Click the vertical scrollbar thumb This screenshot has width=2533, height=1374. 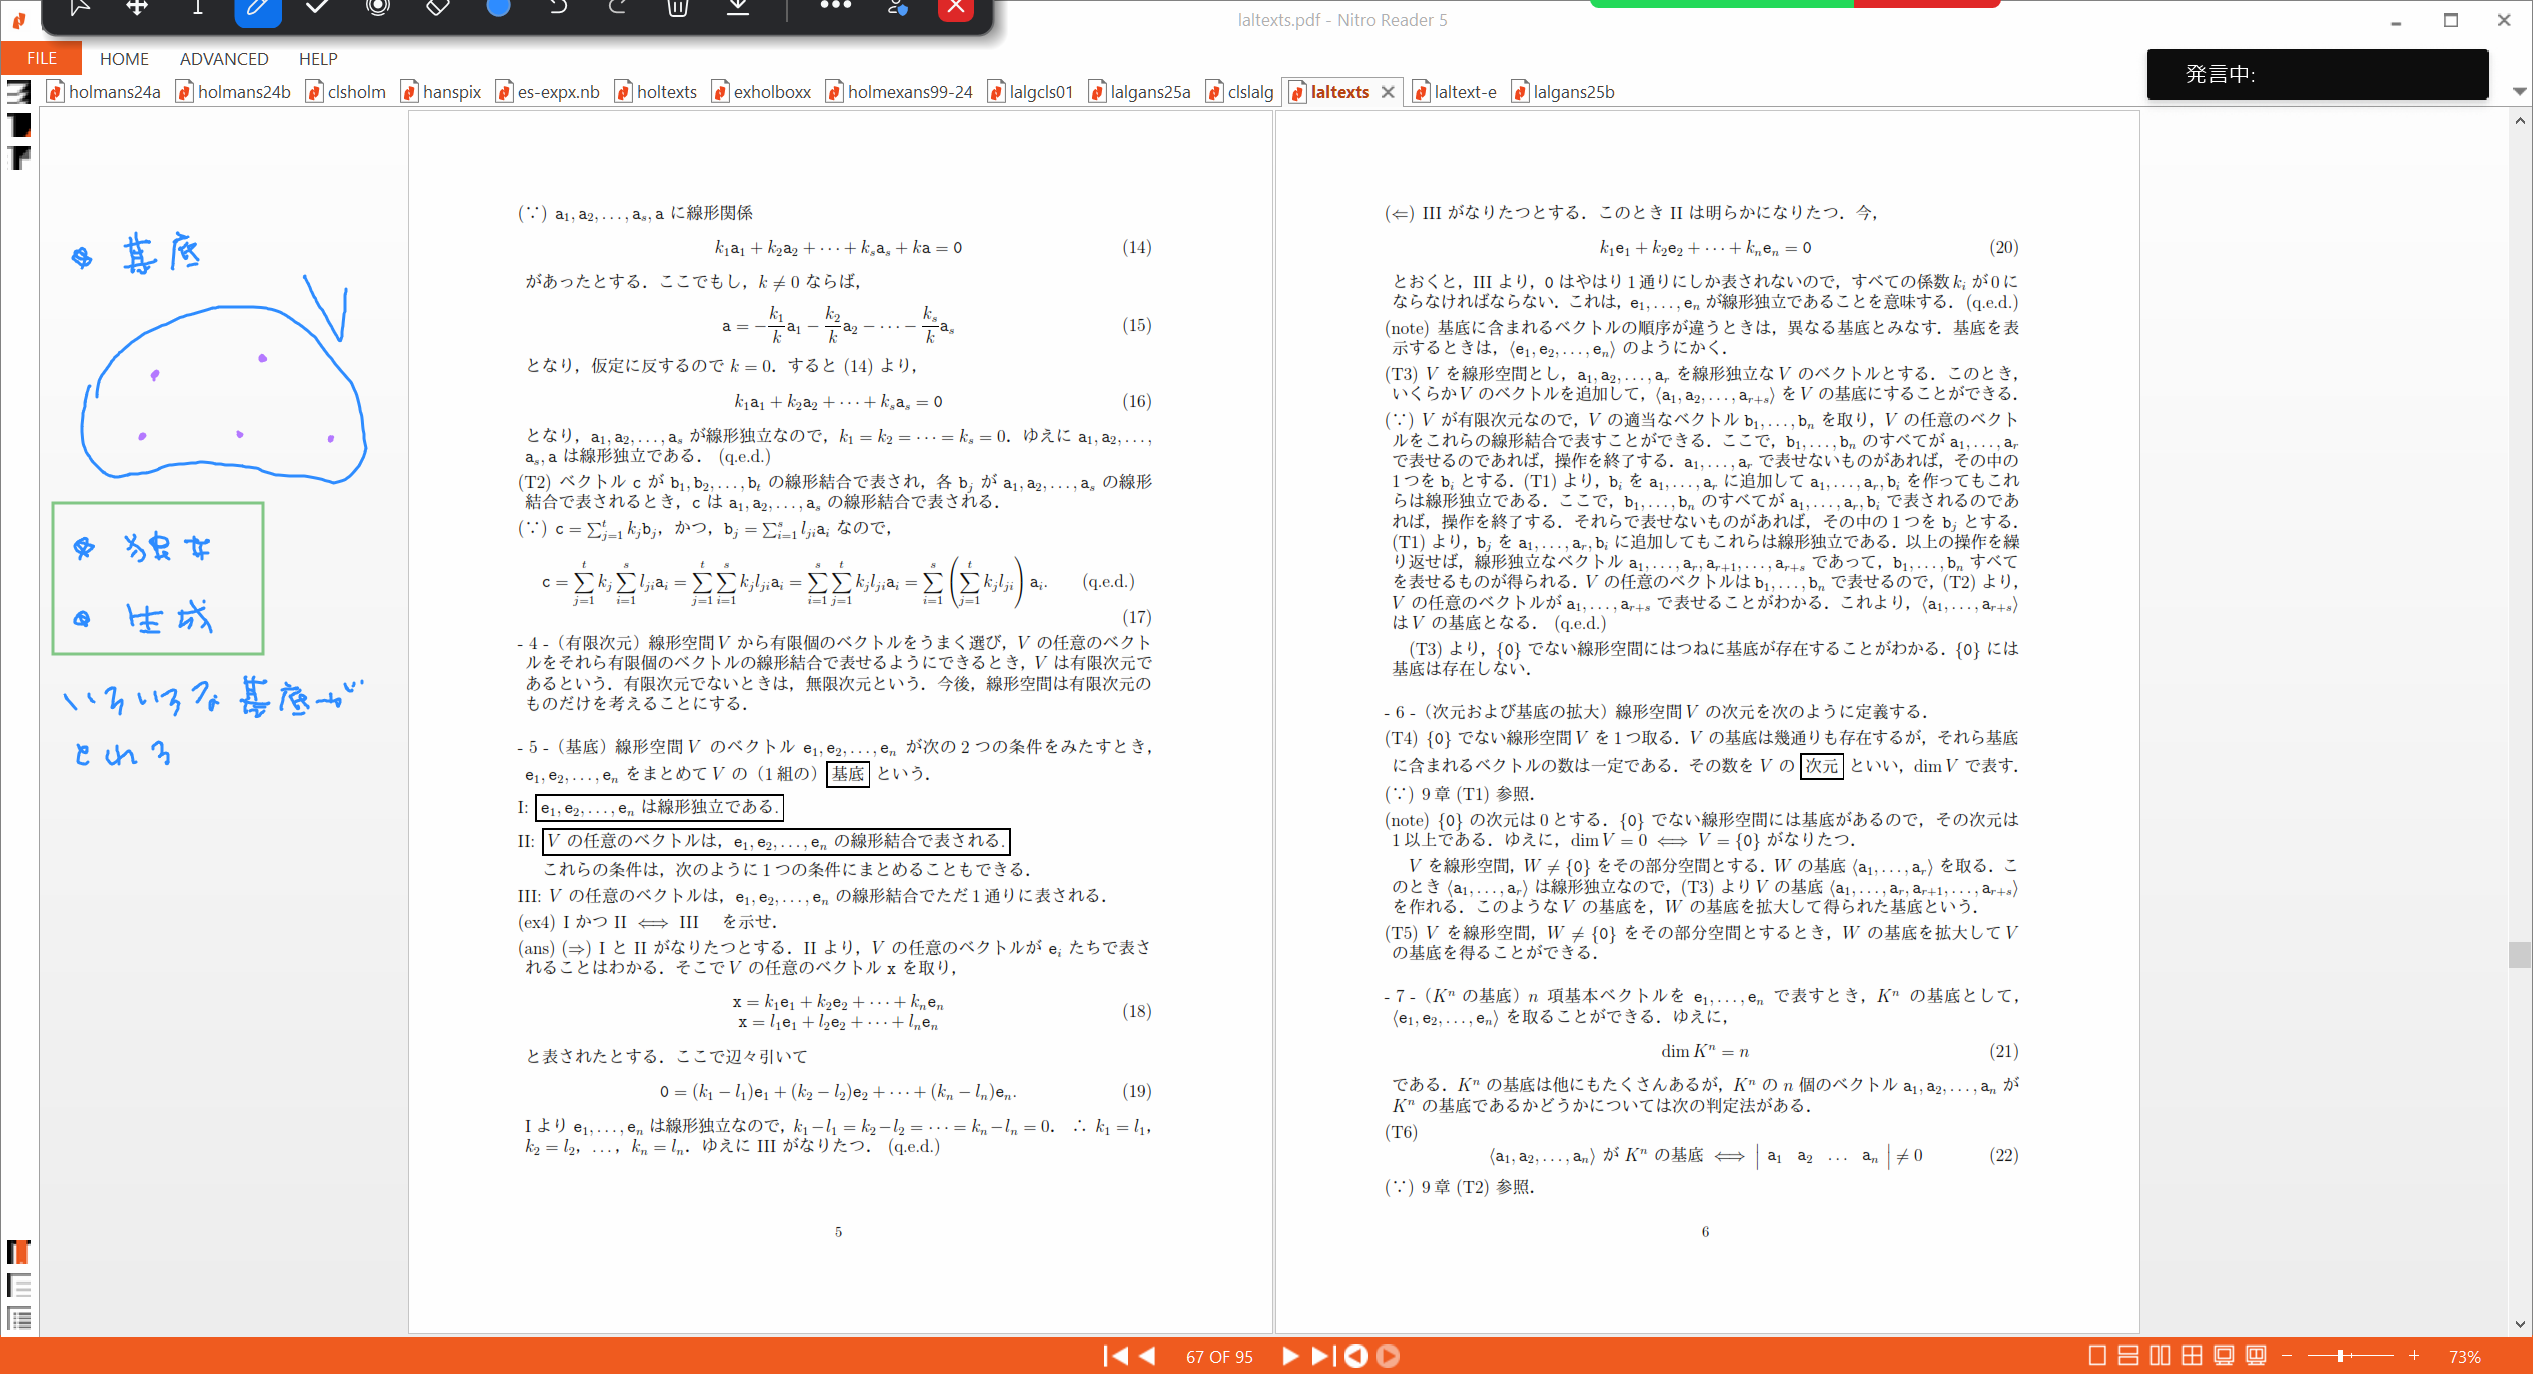(2520, 955)
